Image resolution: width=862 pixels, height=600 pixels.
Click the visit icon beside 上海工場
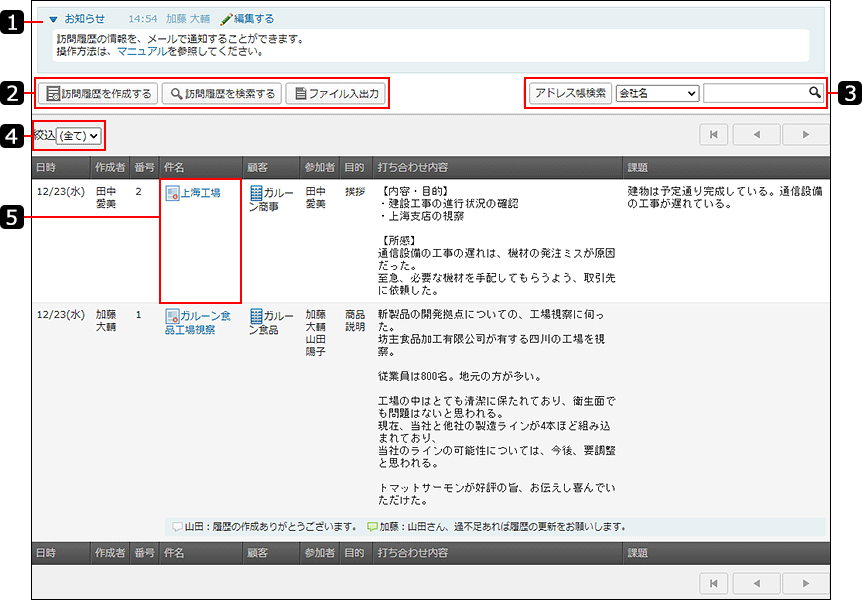172,193
